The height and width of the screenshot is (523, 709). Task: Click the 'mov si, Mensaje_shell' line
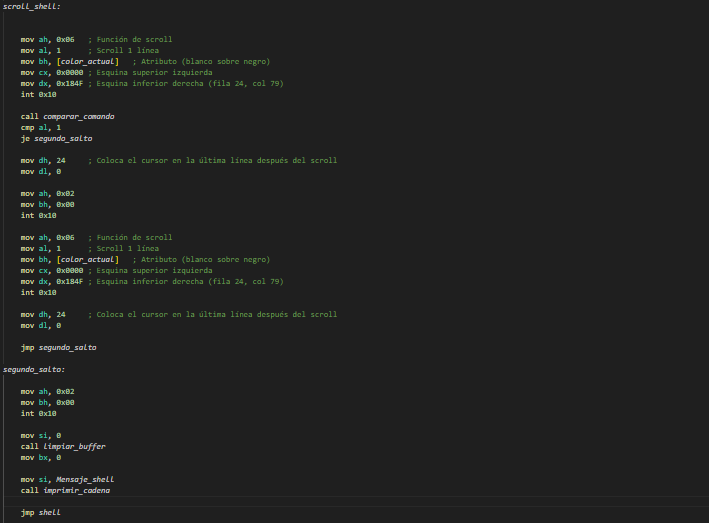tap(67, 479)
